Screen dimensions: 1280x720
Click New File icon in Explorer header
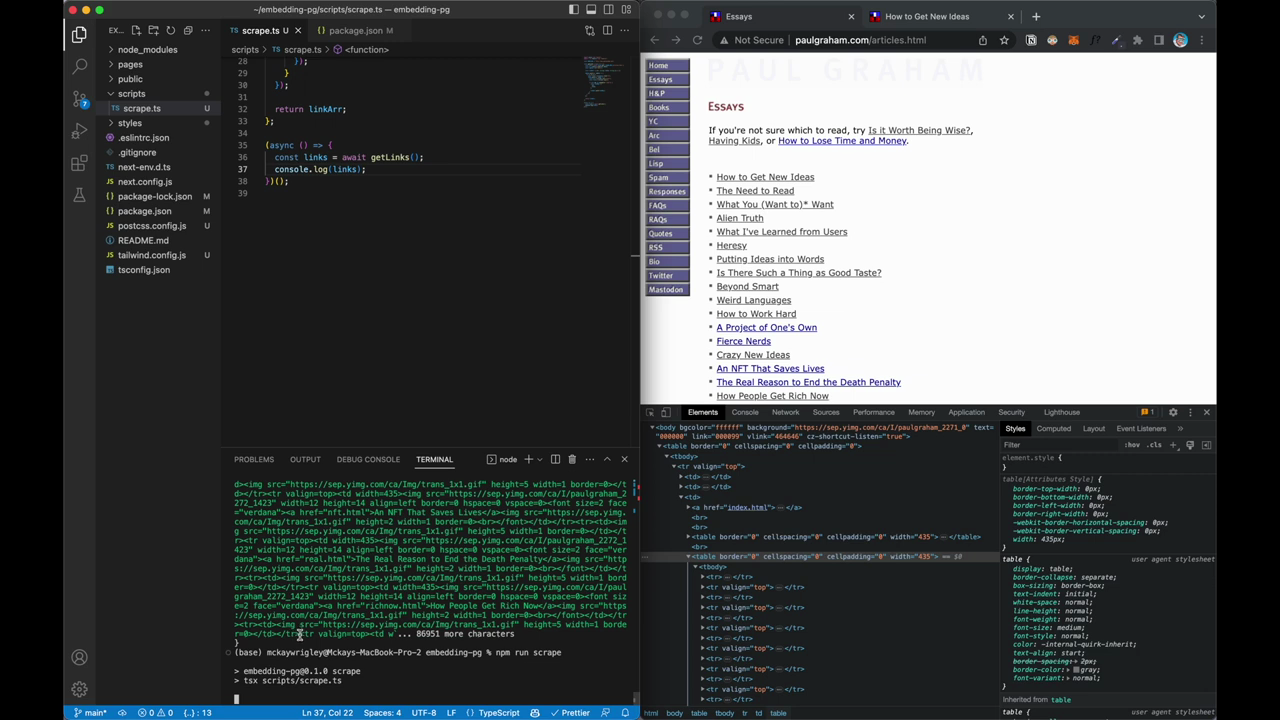(137, 31)
